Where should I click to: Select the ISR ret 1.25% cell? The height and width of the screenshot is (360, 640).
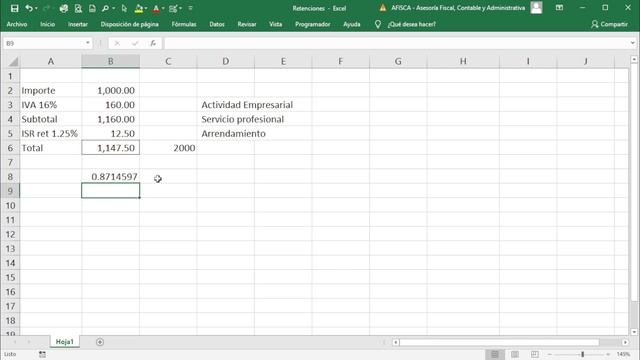[x=51, y=133]
